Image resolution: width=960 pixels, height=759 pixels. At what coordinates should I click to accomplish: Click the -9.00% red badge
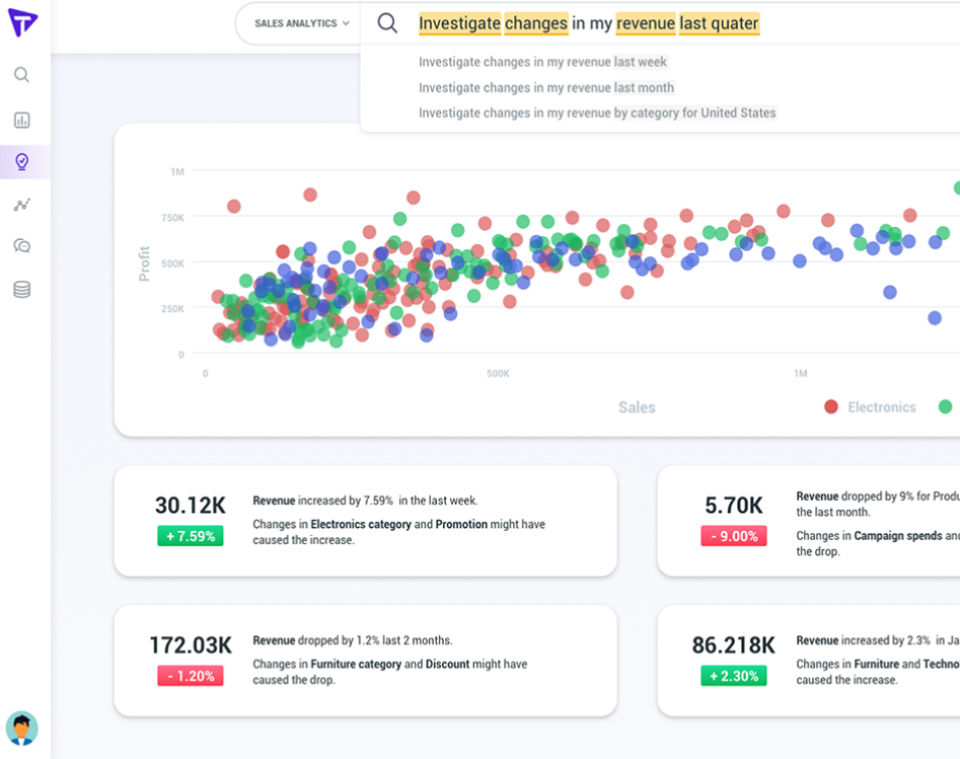733,536
